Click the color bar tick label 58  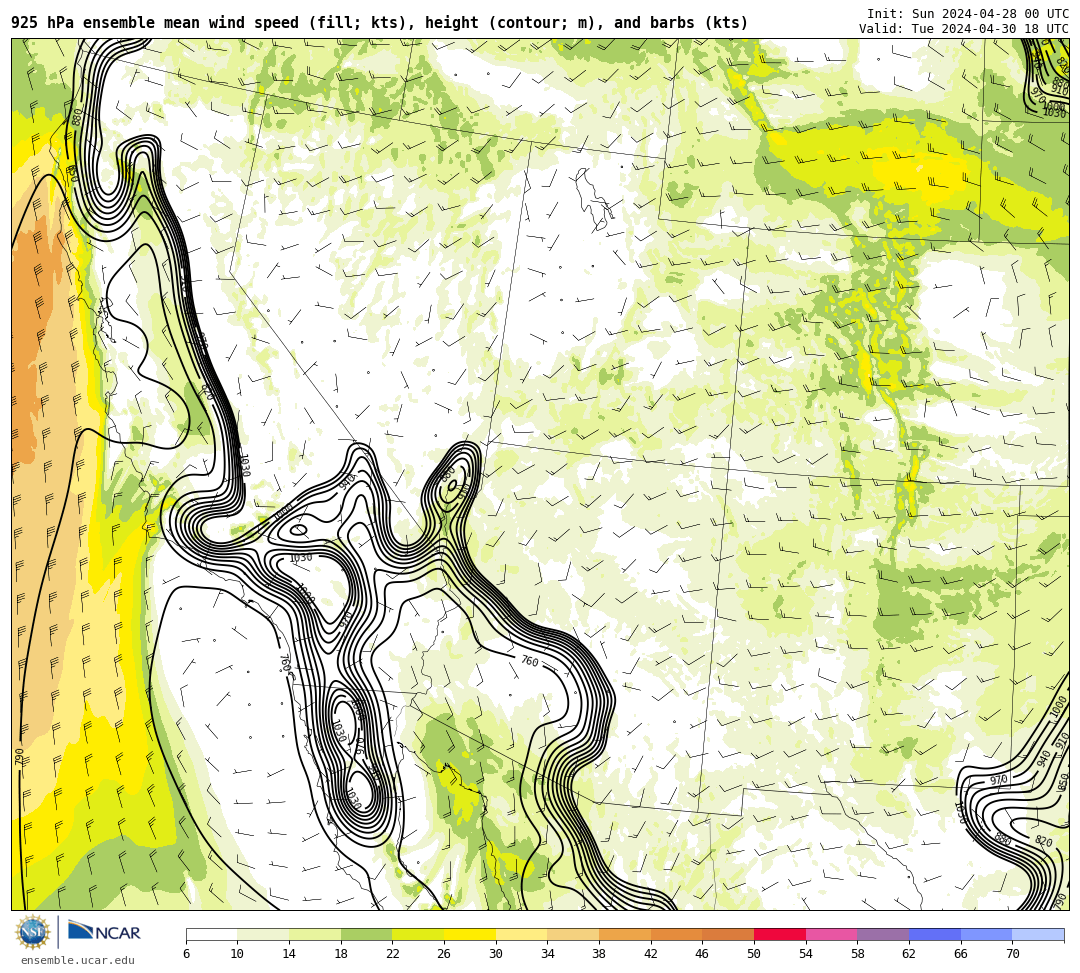click(858, 954)
